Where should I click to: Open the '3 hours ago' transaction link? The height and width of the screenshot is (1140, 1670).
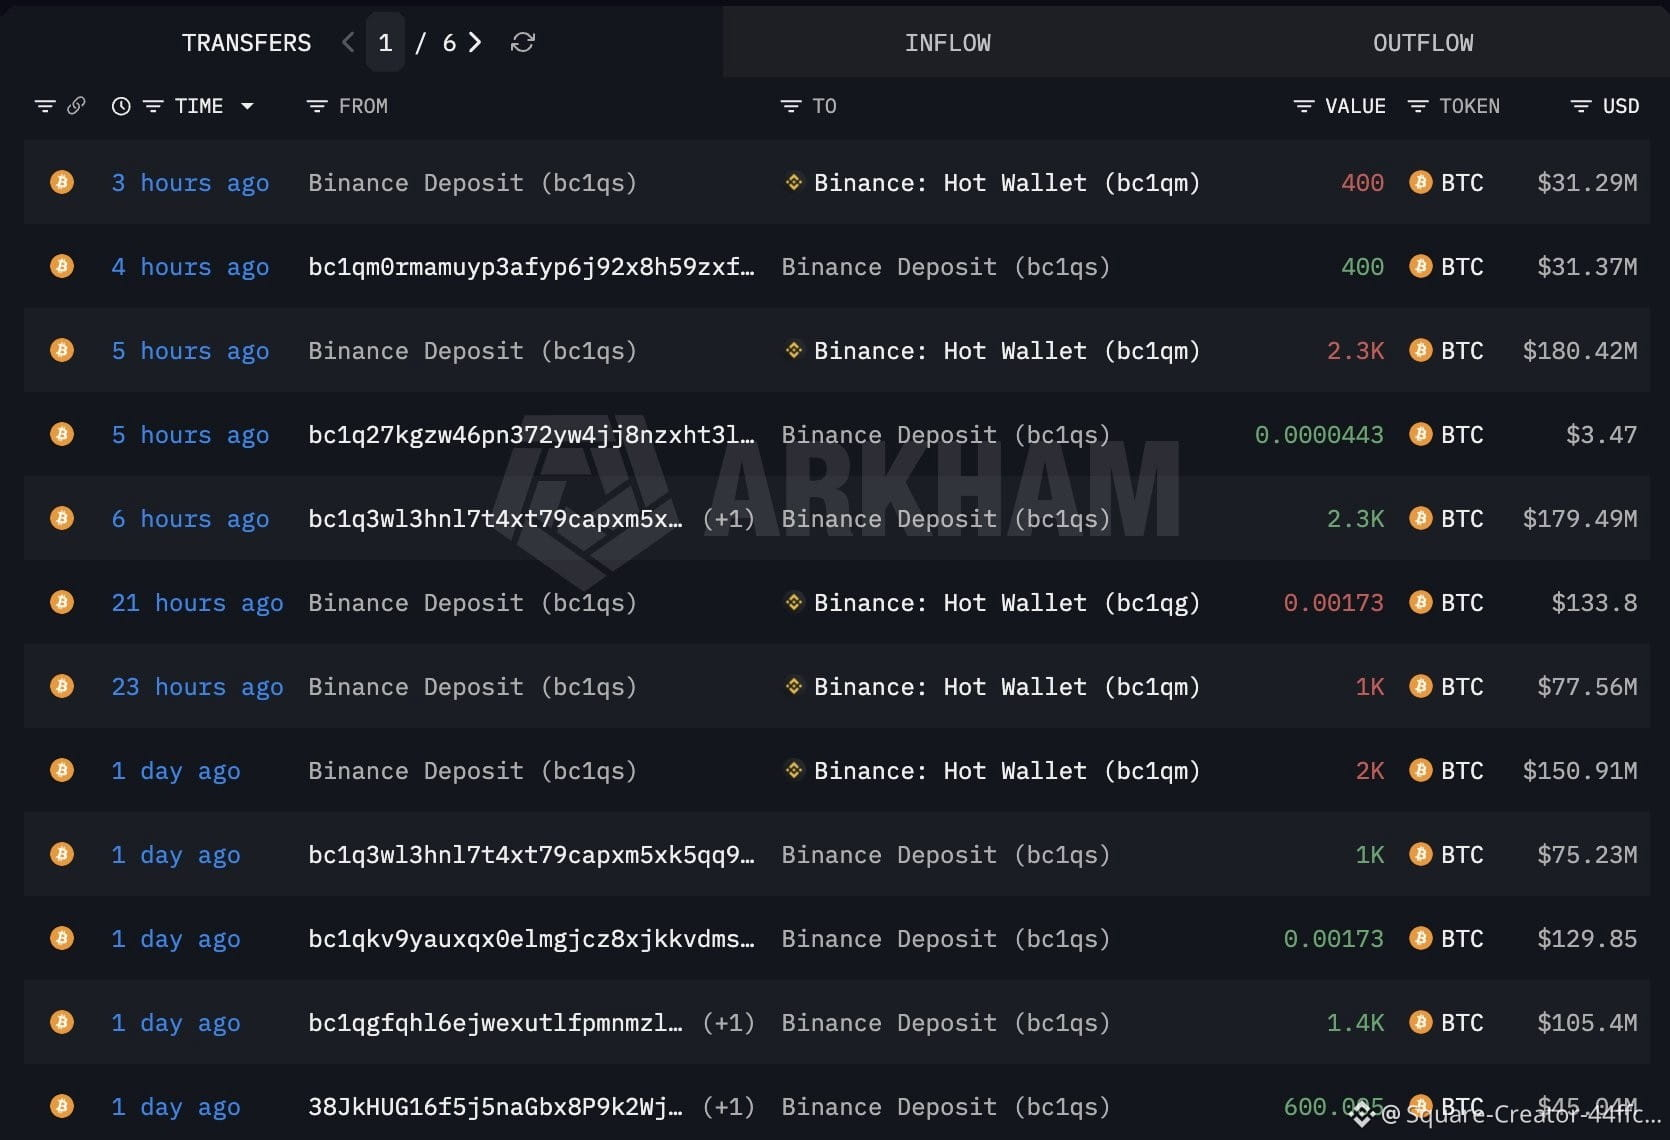click(x=190, y=183)
